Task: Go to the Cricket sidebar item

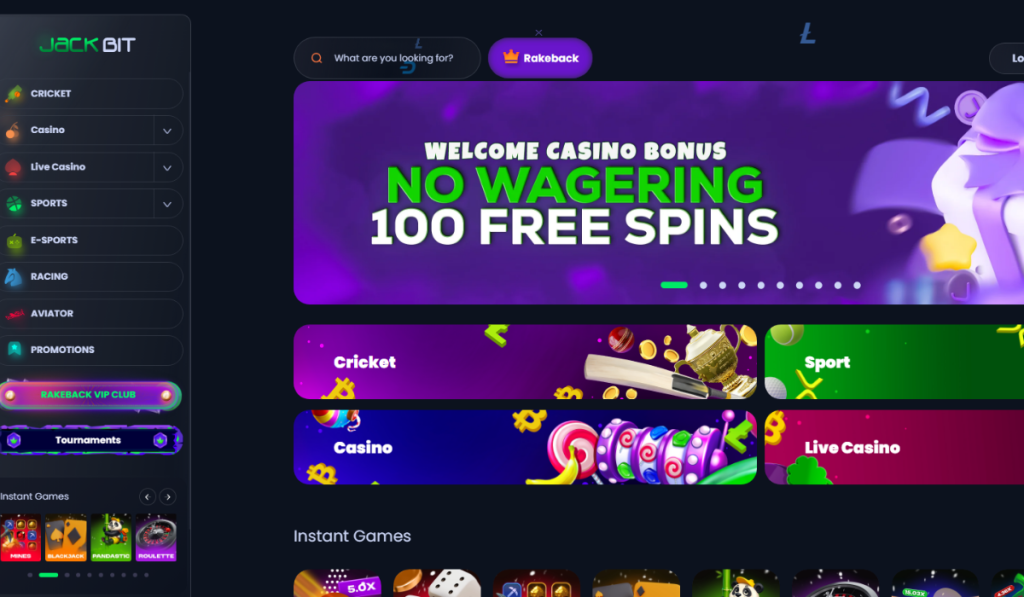Action: click(x=91, y=93)
